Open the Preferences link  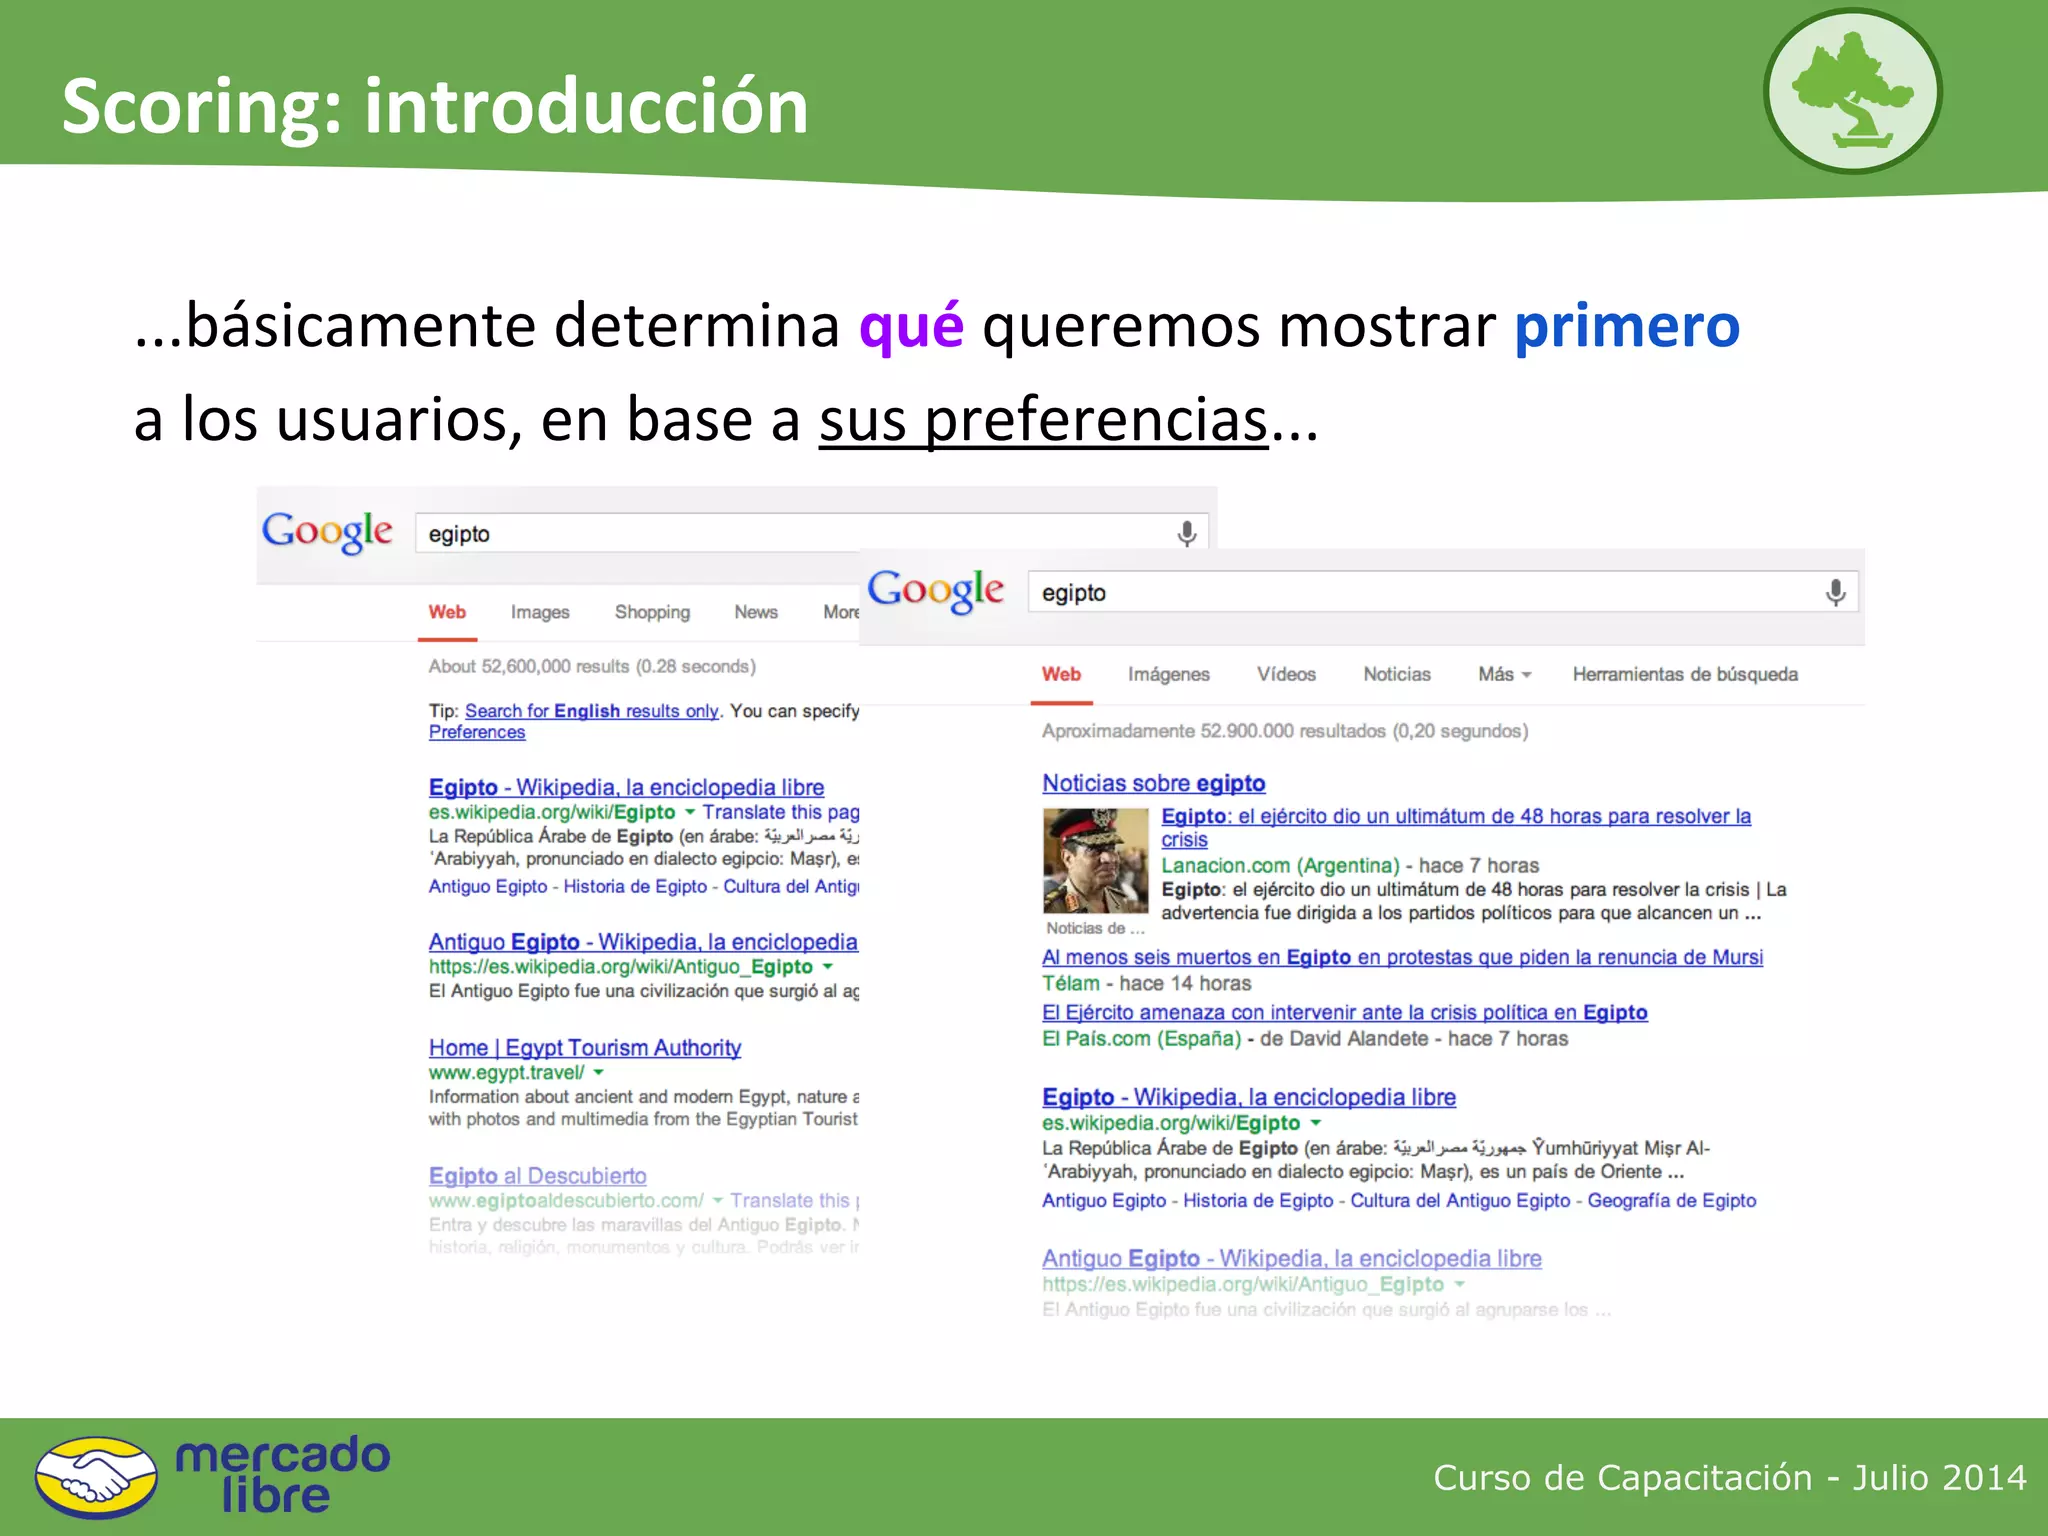(477, 732)
